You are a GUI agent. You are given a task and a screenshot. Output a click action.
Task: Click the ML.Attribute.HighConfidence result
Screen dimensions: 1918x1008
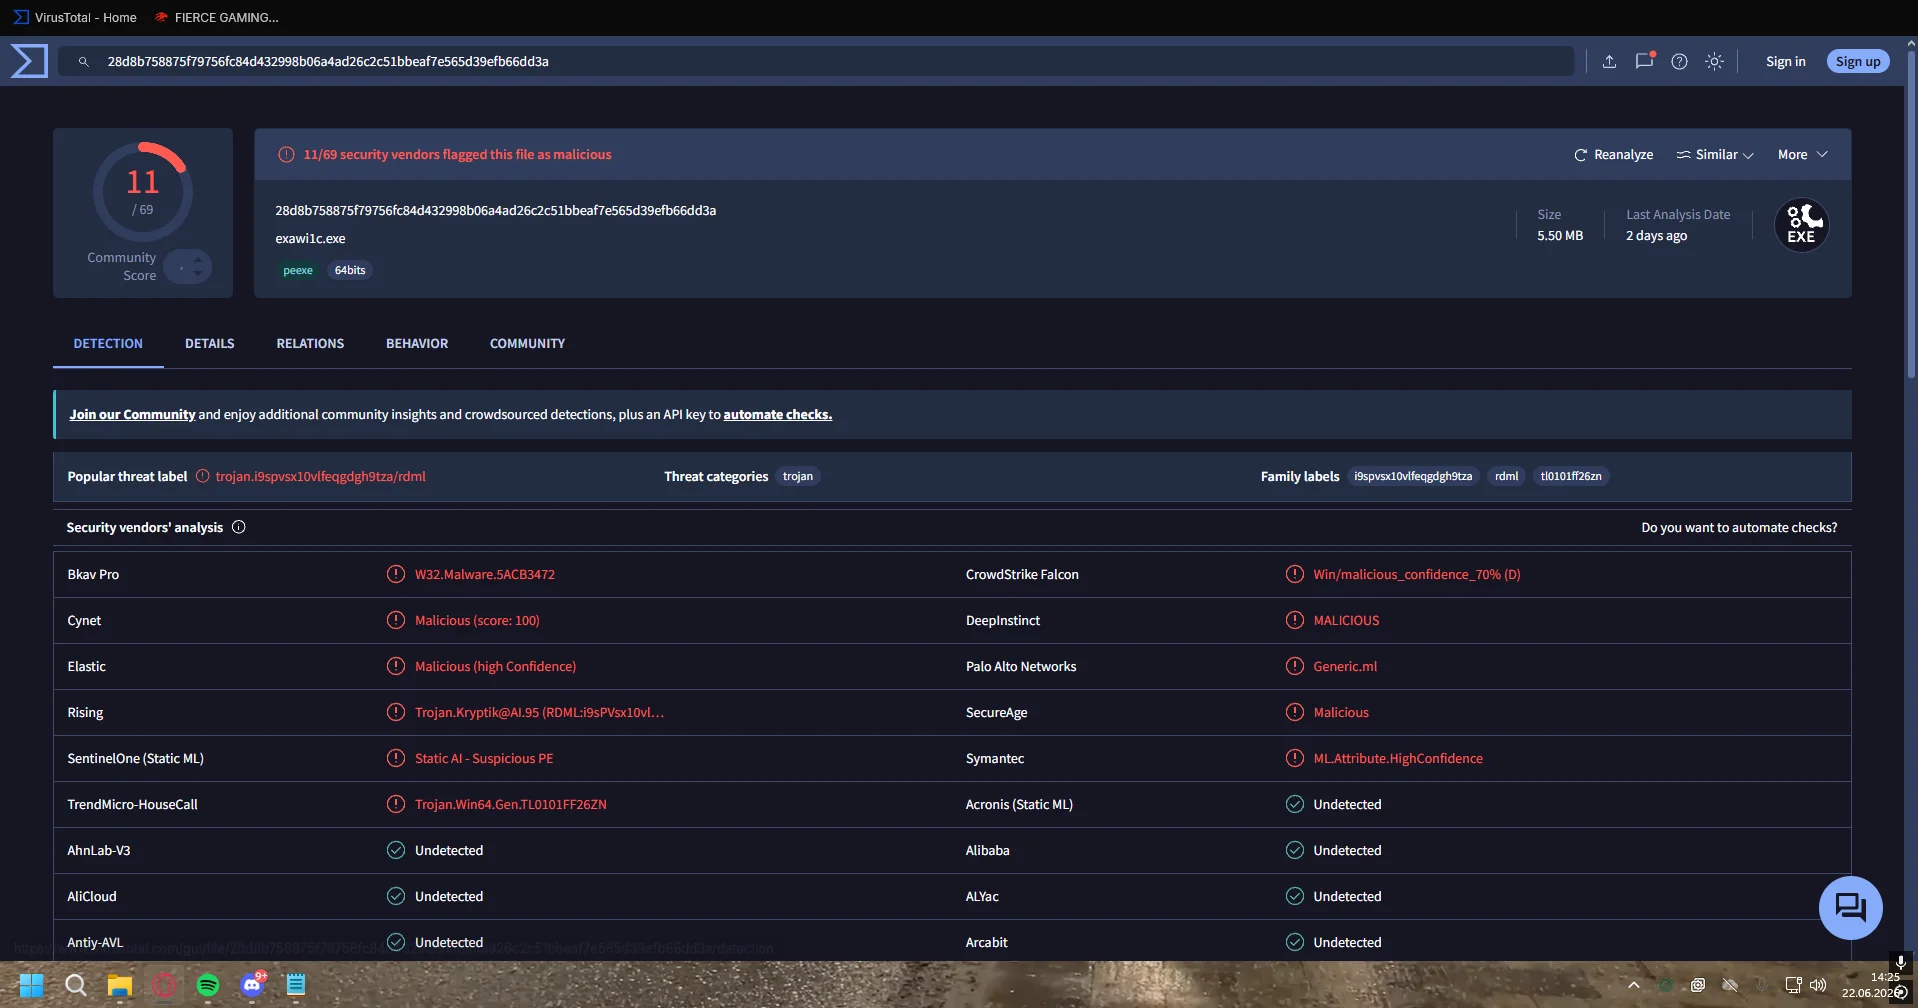(x=1398, y=758)
